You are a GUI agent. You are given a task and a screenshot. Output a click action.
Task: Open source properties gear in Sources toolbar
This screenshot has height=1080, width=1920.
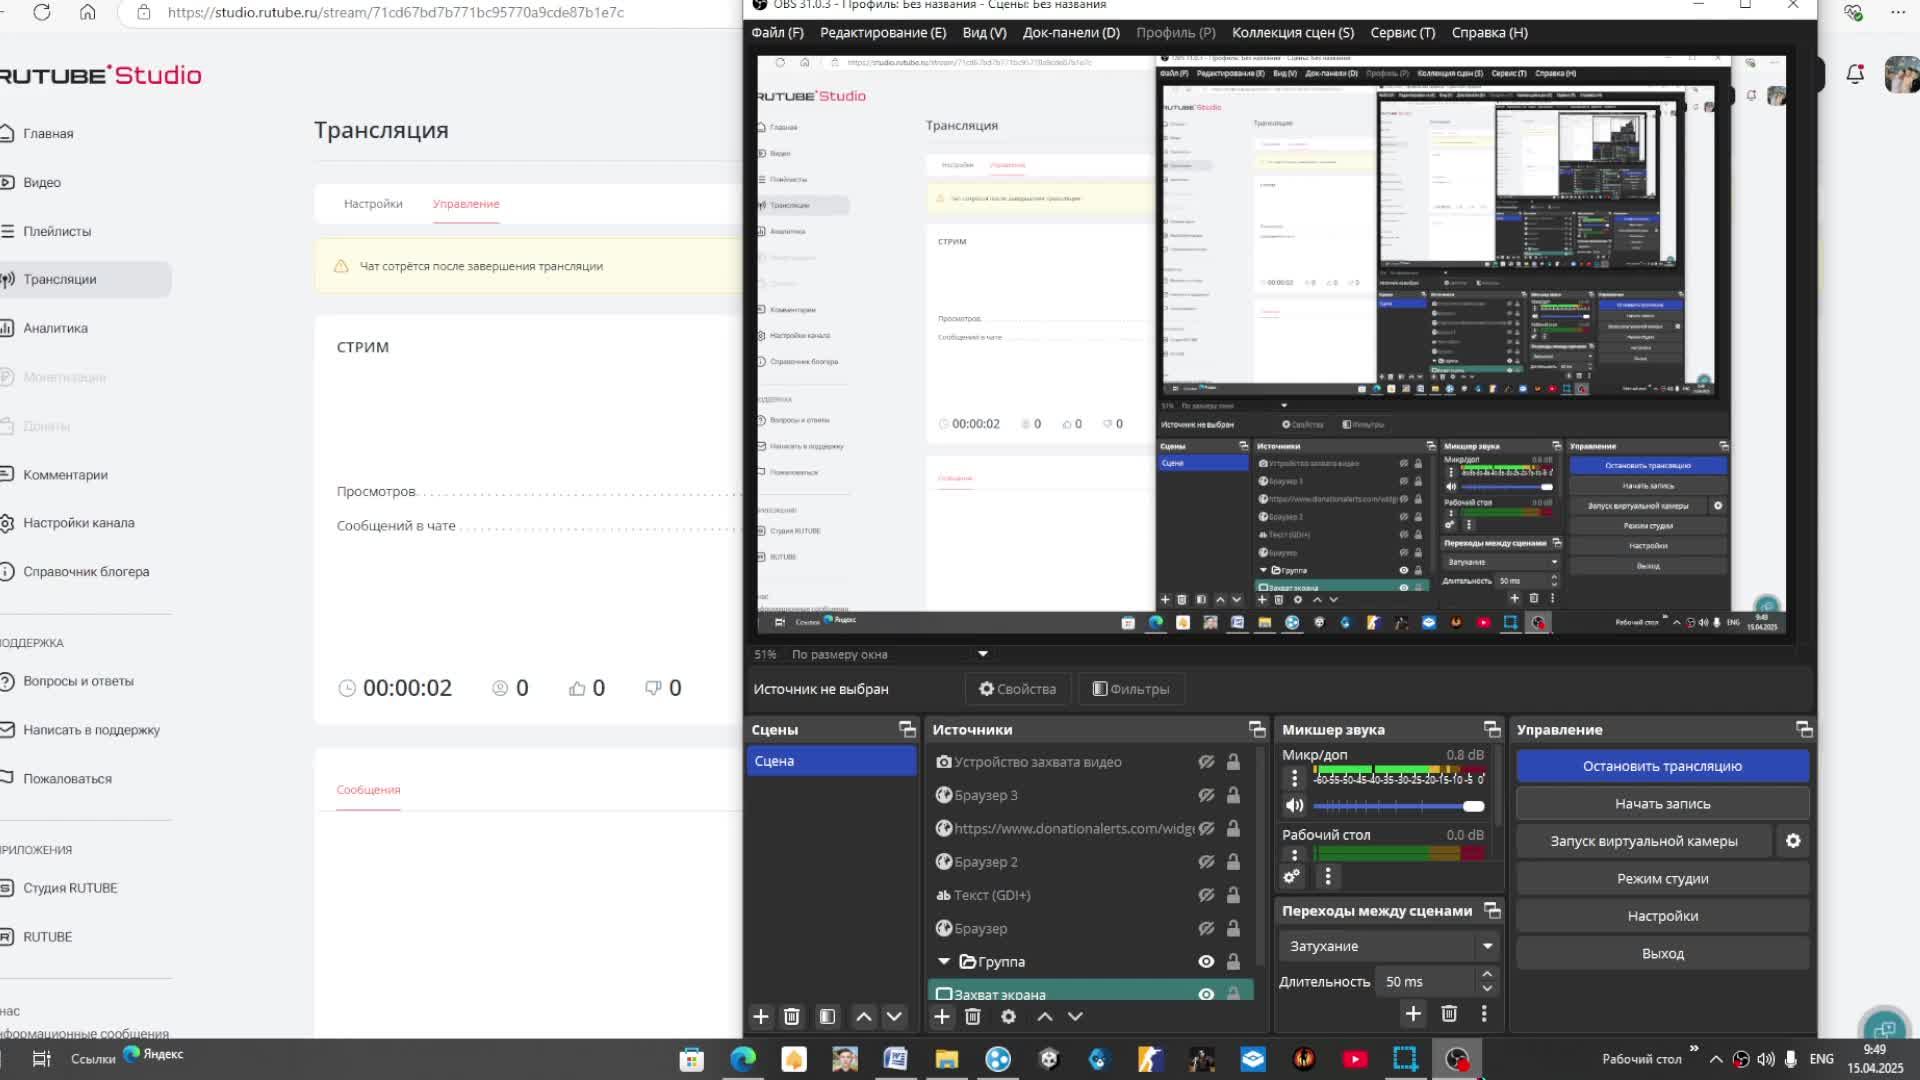tap(1008, 1017)
